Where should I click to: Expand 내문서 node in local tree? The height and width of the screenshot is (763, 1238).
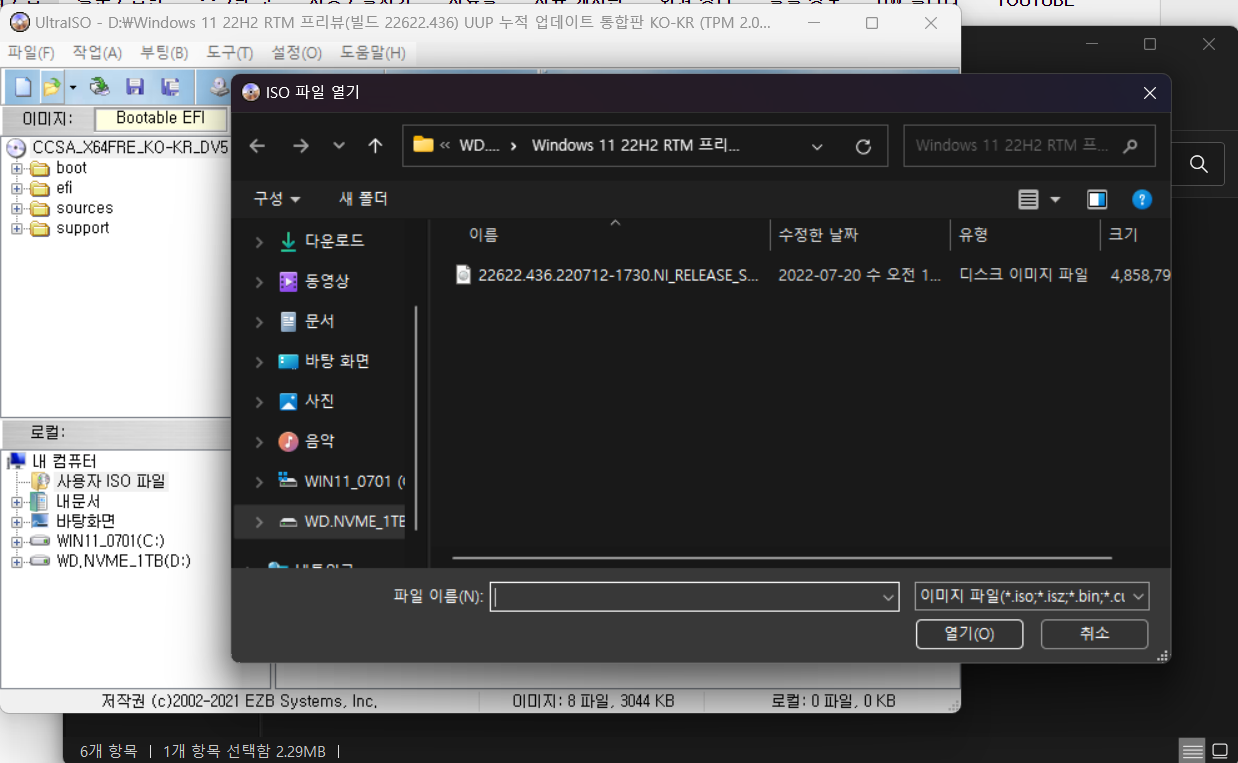pos(17,501)
